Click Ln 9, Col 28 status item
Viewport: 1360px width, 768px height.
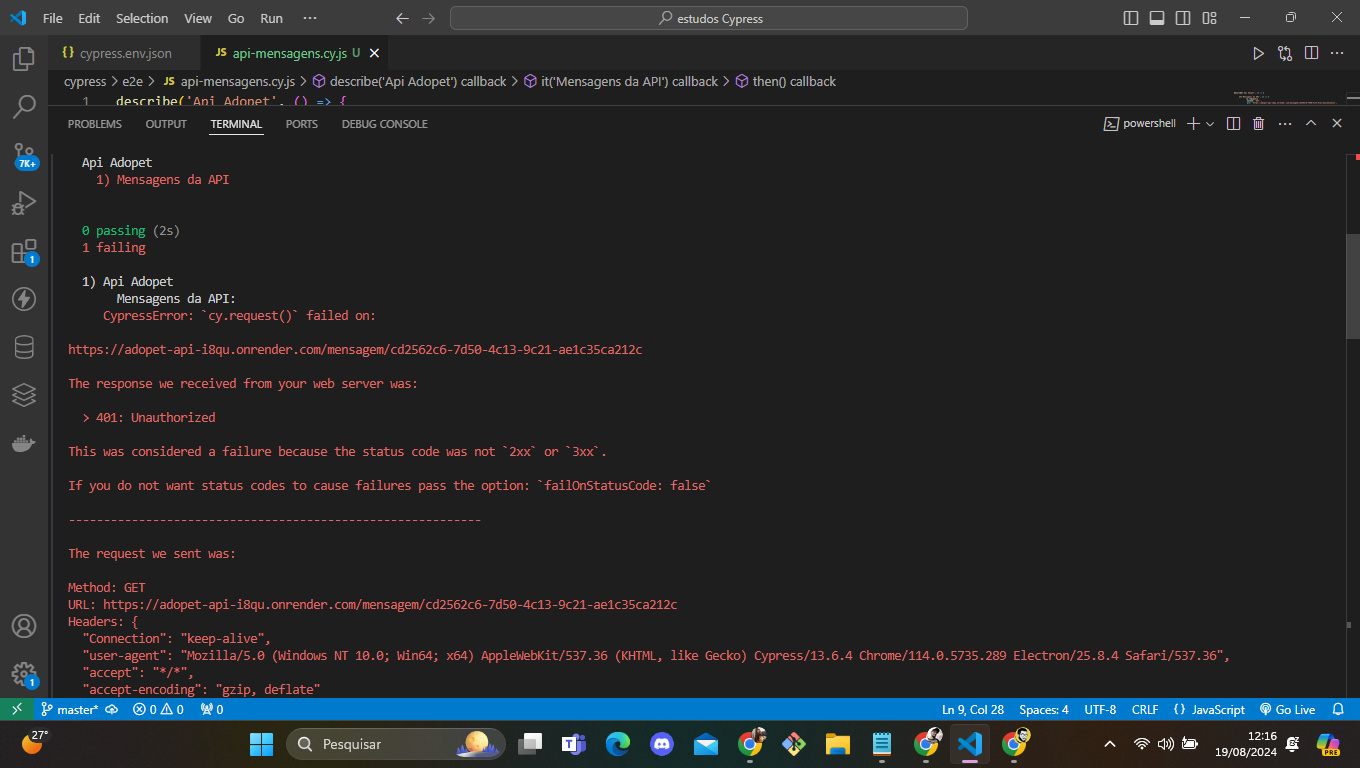coord(973,709)
